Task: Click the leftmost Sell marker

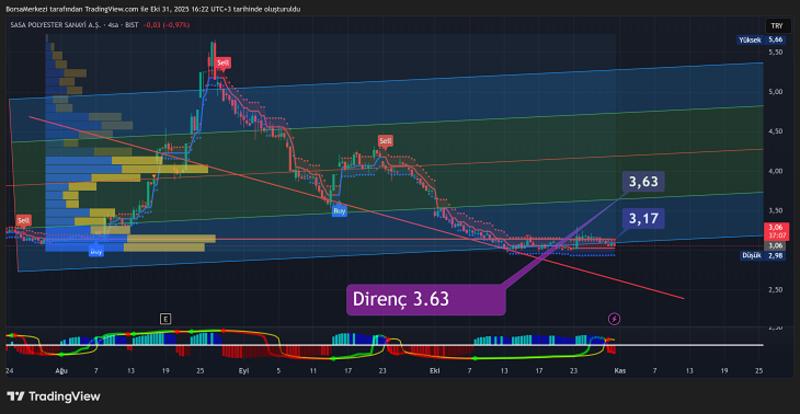Action: (23, 219)
